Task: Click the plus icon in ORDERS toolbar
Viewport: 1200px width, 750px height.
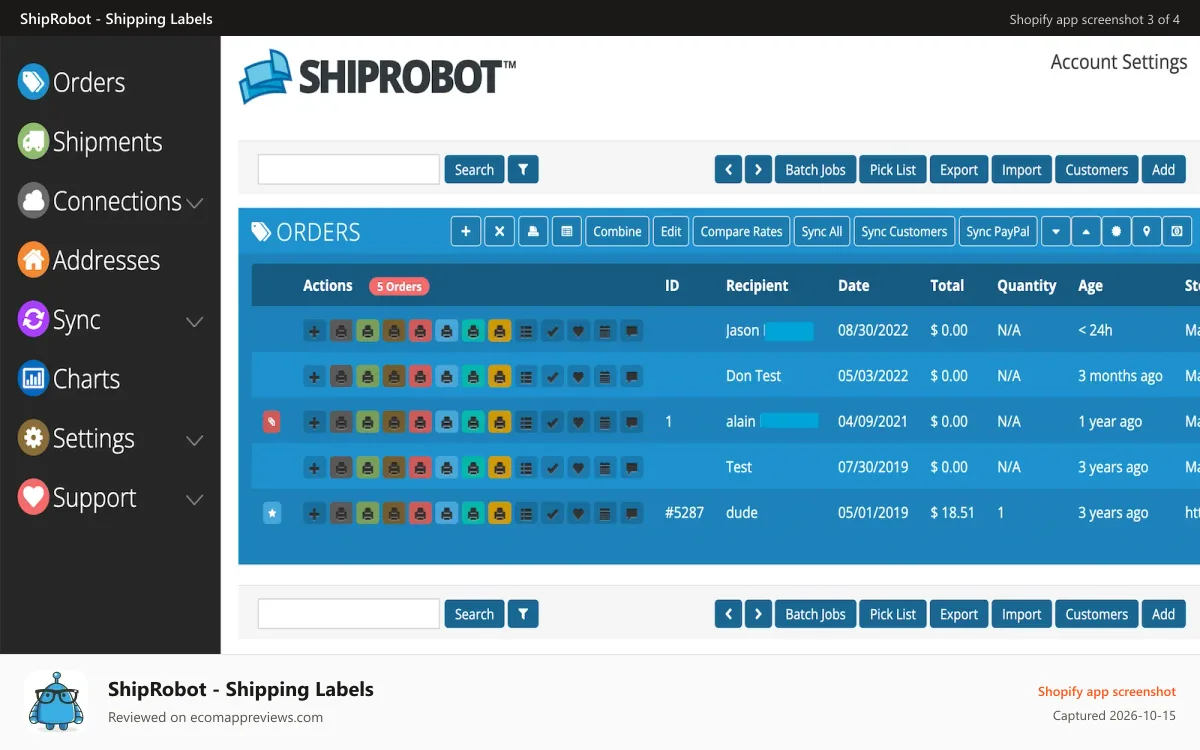Action: coord(465,231)
